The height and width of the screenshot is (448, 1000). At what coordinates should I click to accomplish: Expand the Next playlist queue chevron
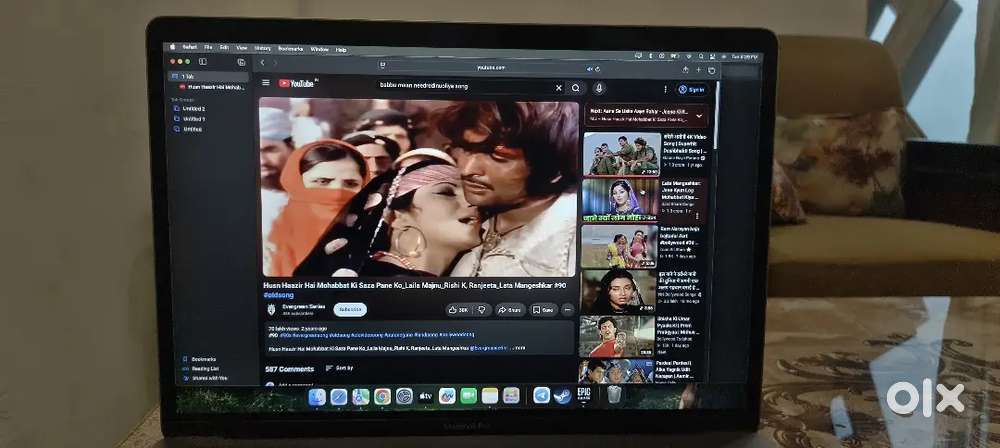[x=699, y=116]
